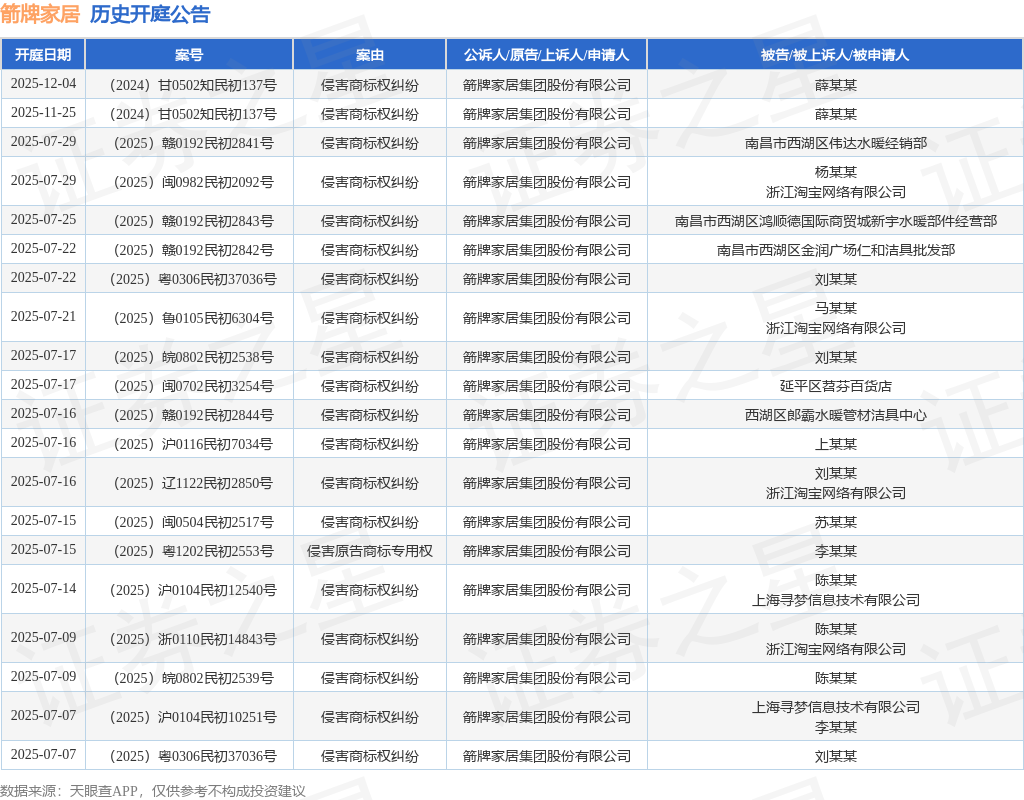Click defendant 薛某某 in the 2025-12-04 row
Viewport: 1024px width, 800px height.
[x=835, y=85]
